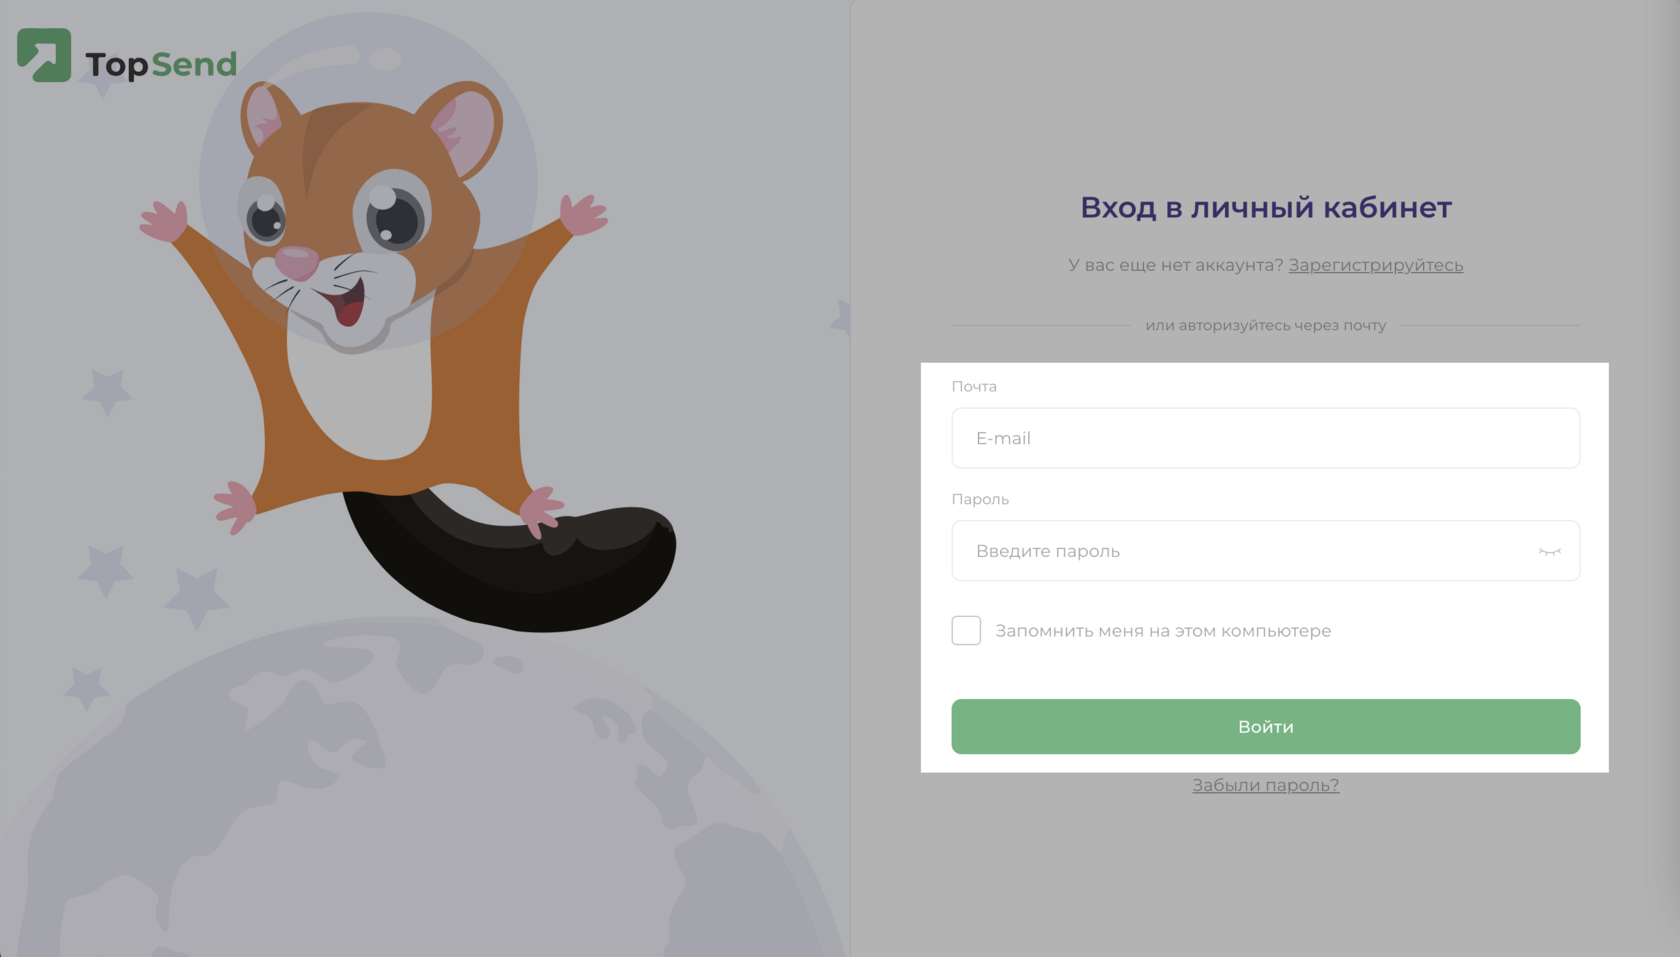Focus the E-mail input field
Screen dimensions: 1680x957
(1265, 438)
